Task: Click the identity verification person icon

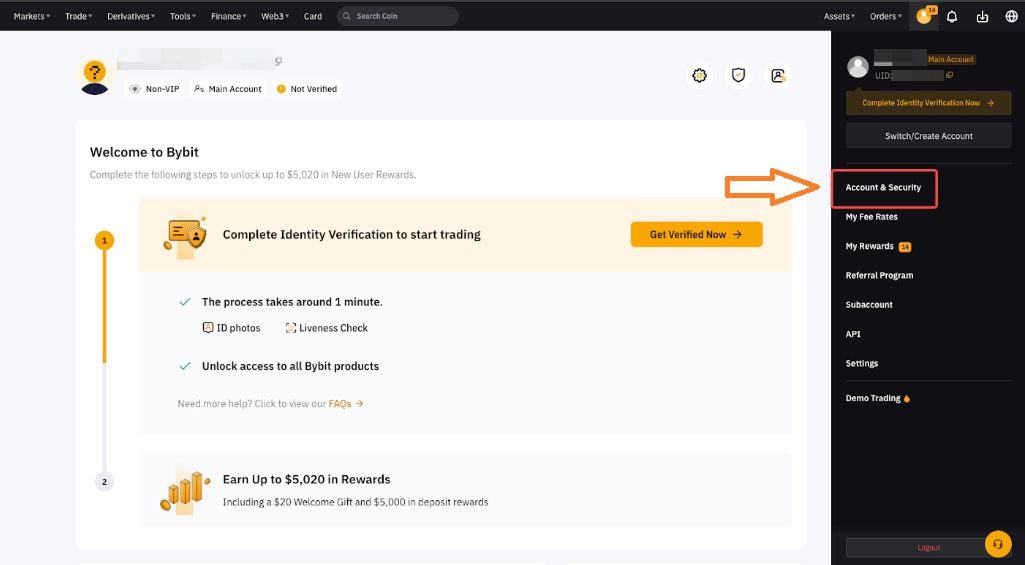Action: 777,76
